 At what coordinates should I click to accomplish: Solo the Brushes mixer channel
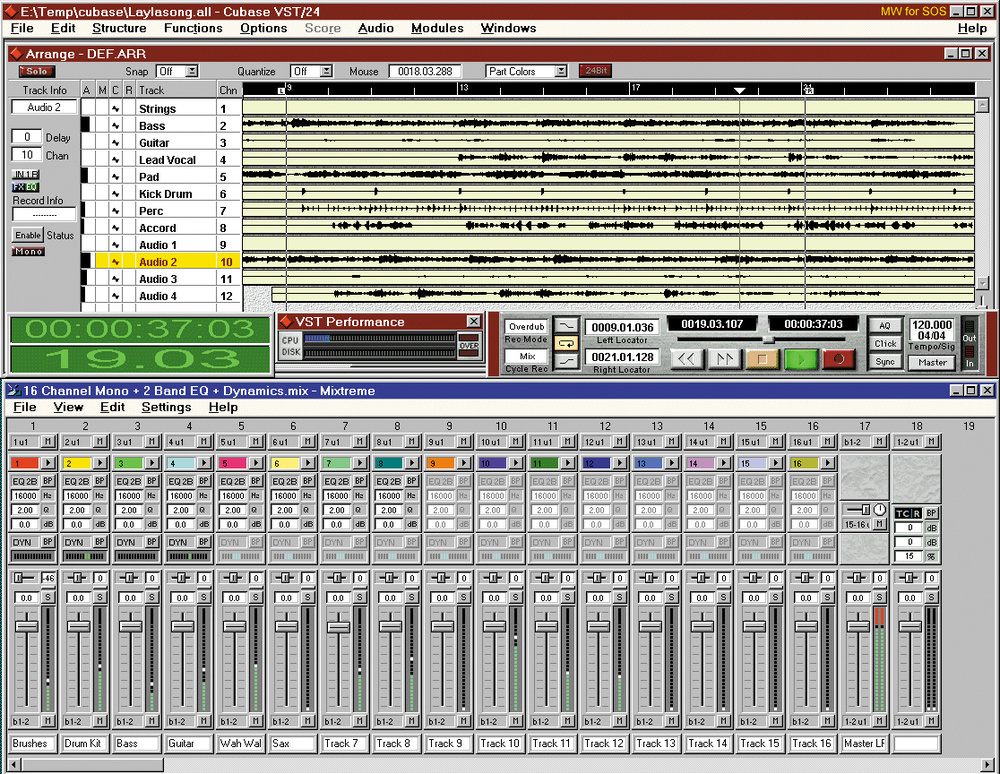(48, 597)
